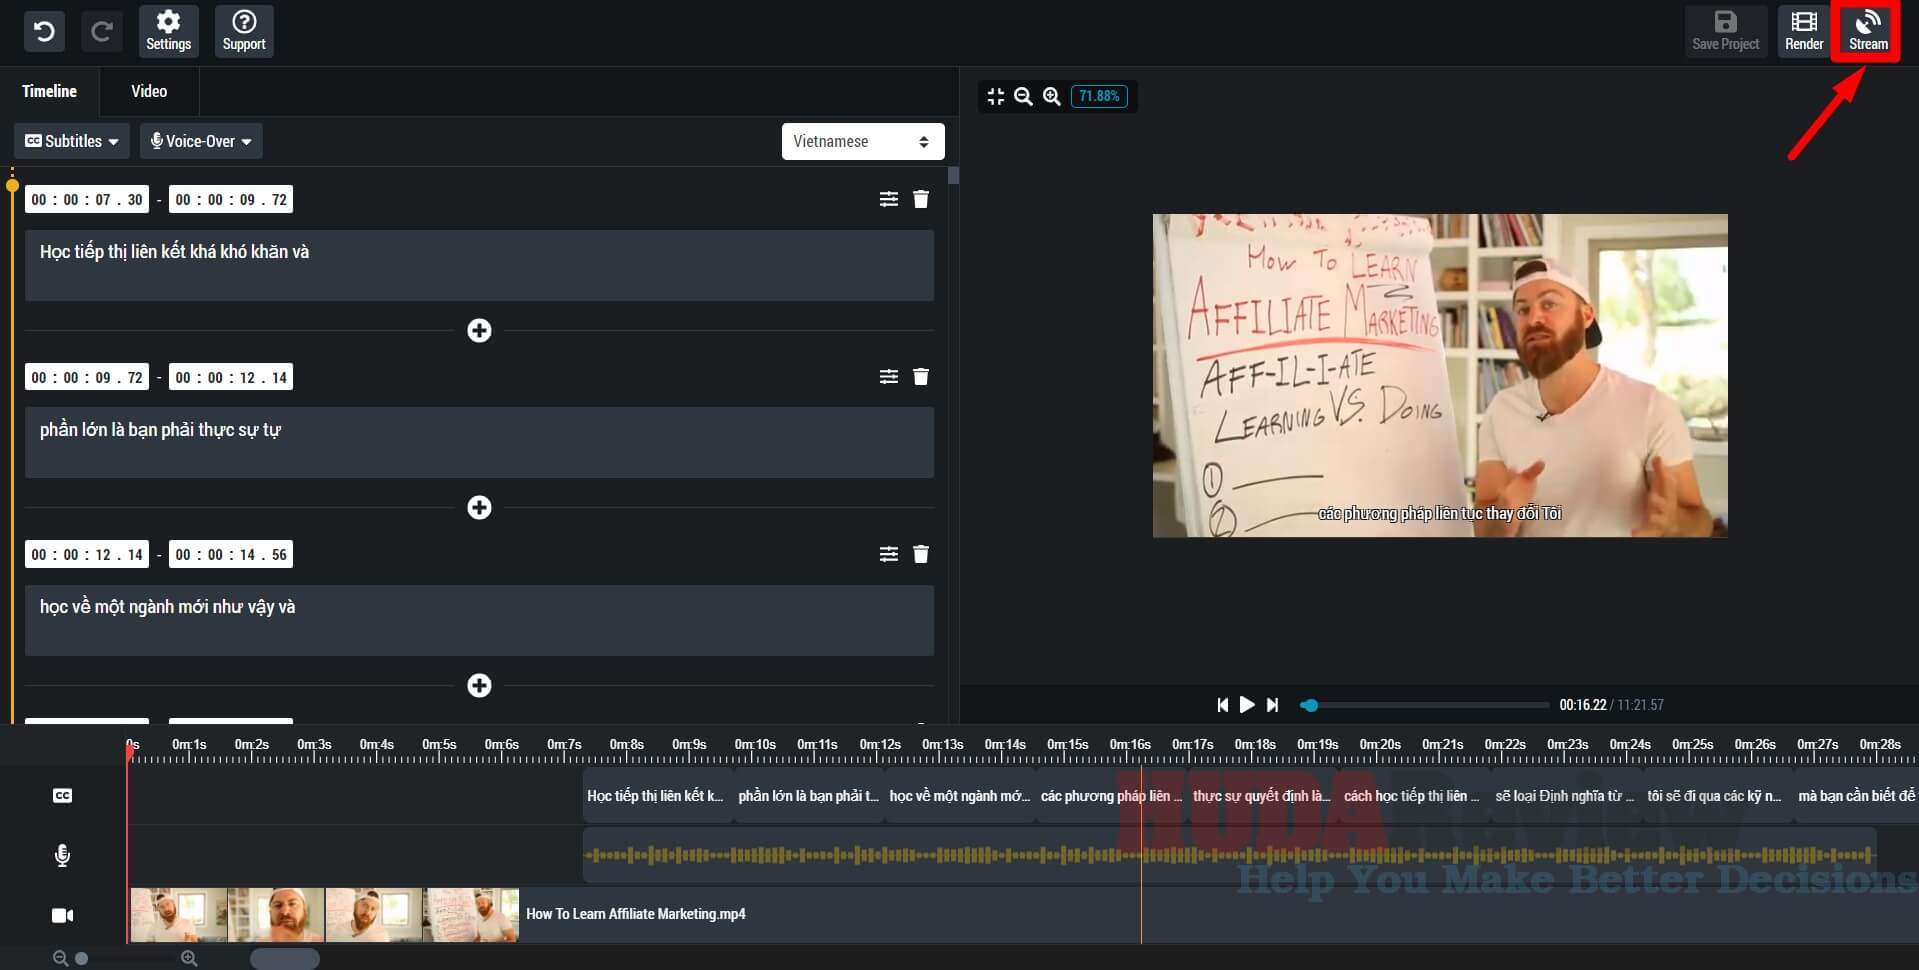Click the video camera track icon

coord(62,915)
